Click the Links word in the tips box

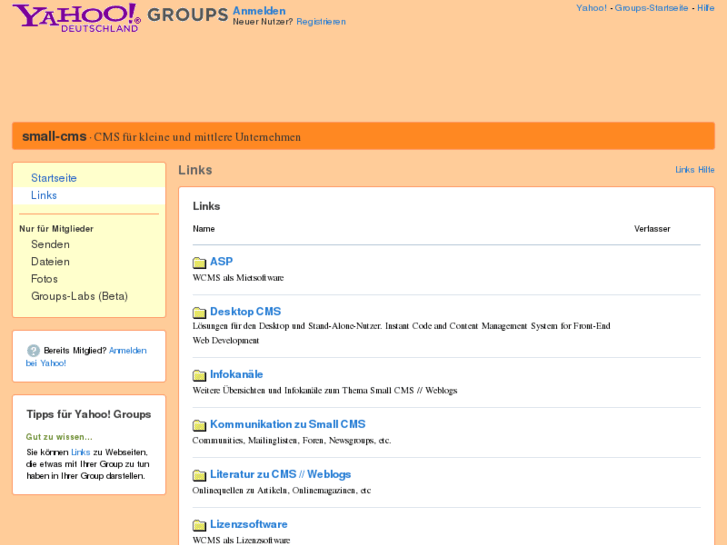click(x=81, y=452)
